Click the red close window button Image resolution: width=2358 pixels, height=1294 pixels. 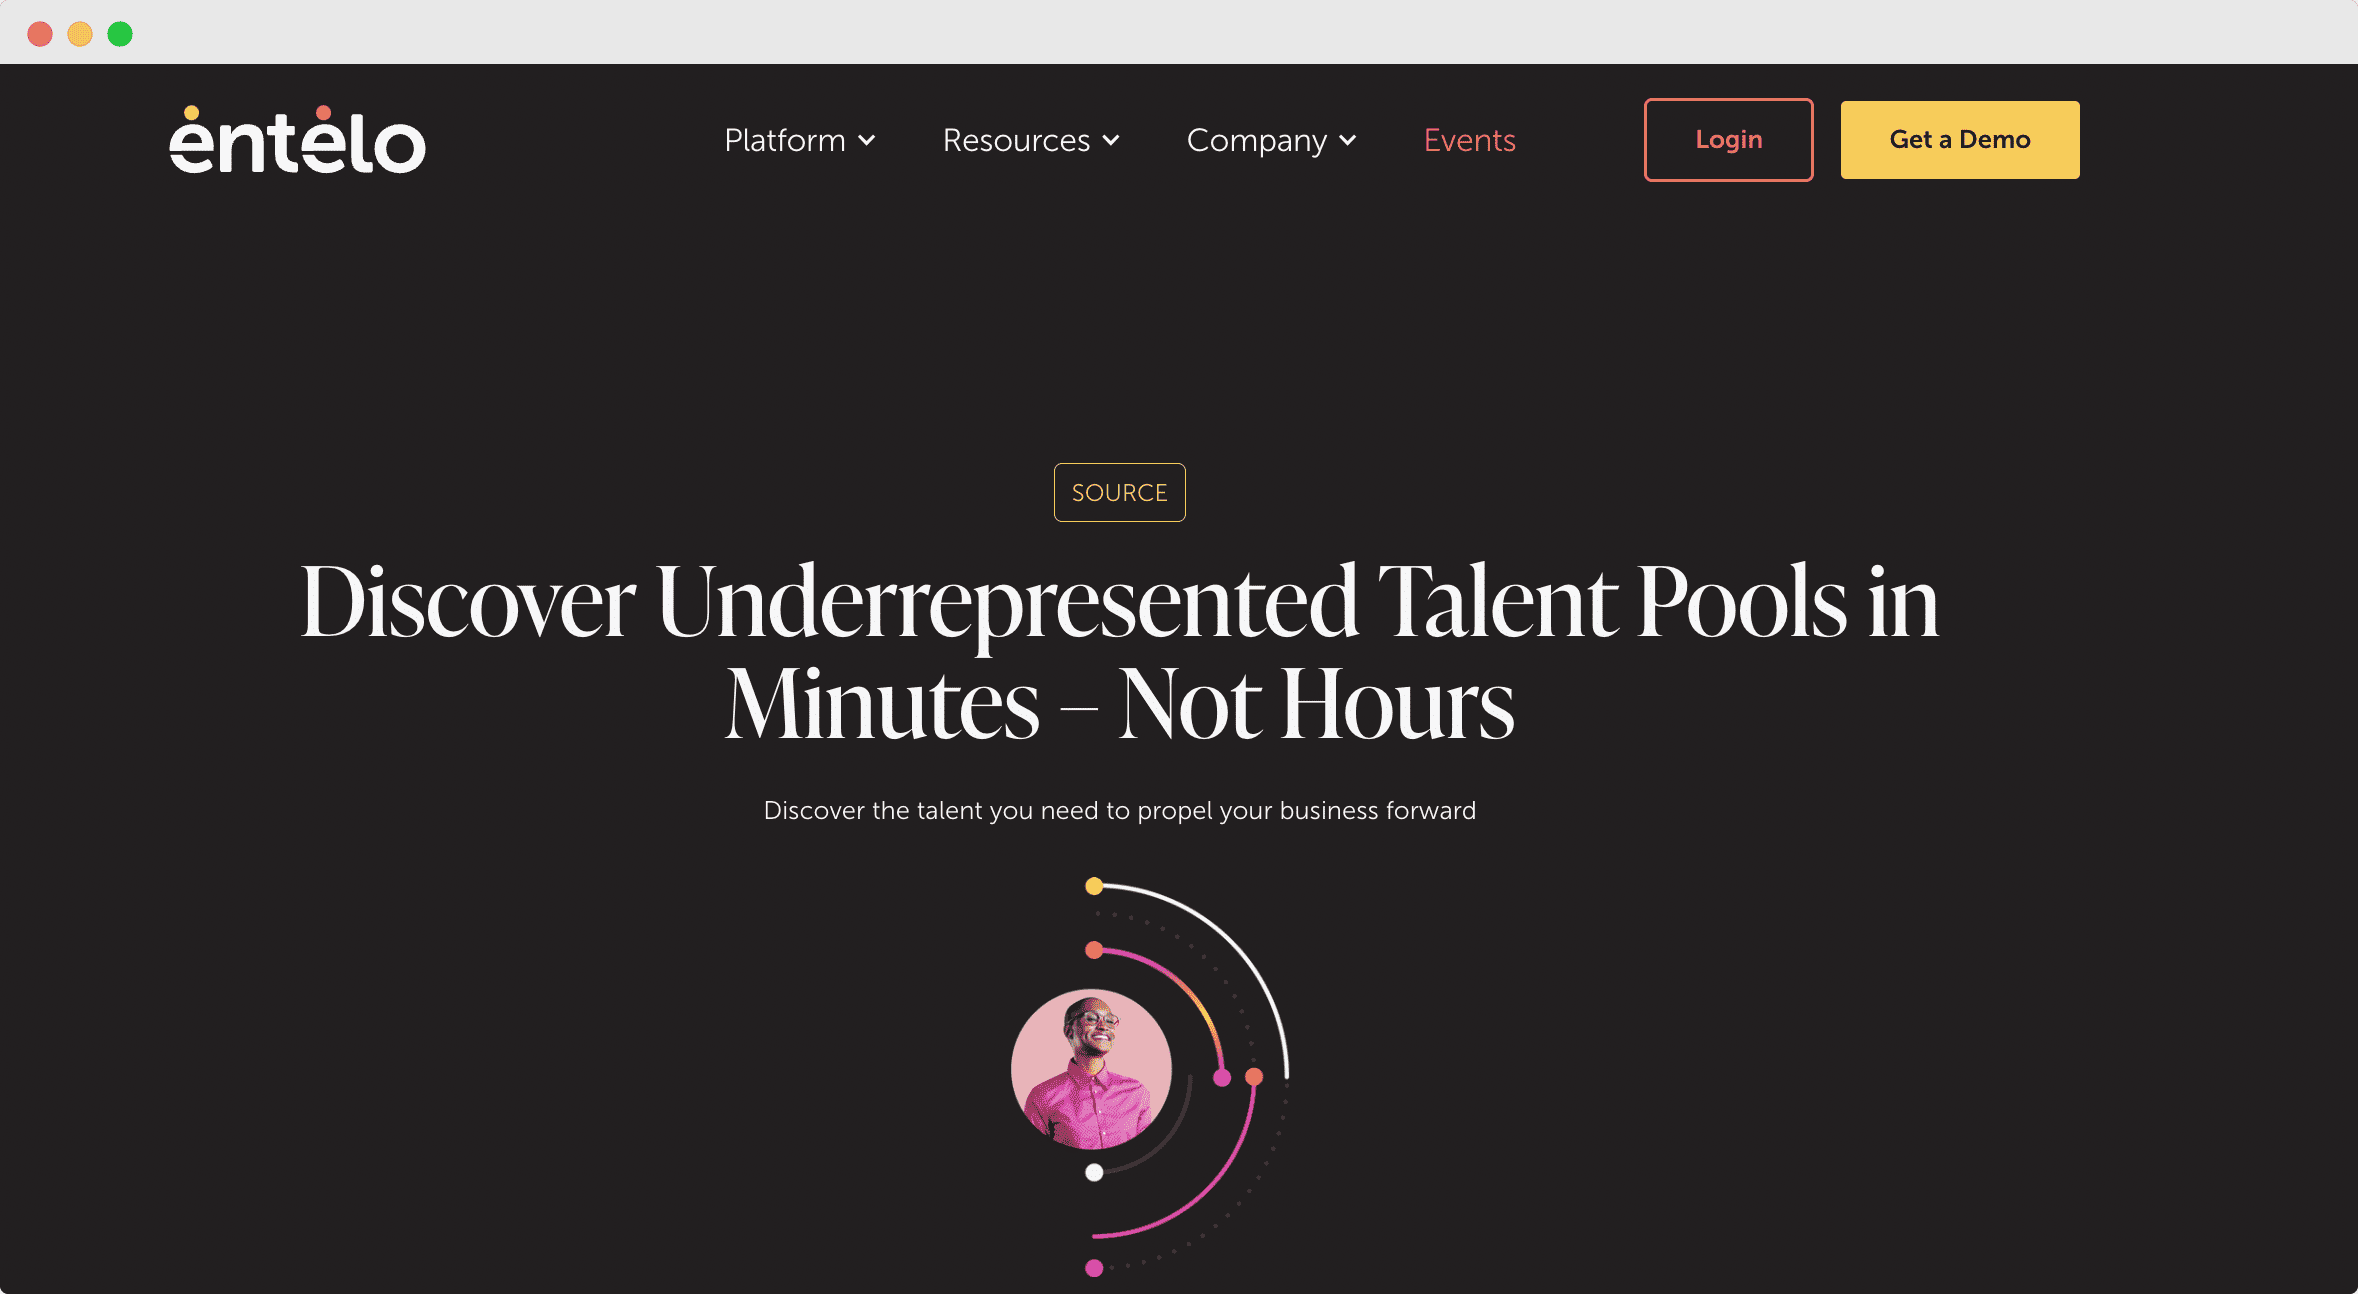pyautogui.click(x=40, y=34)
